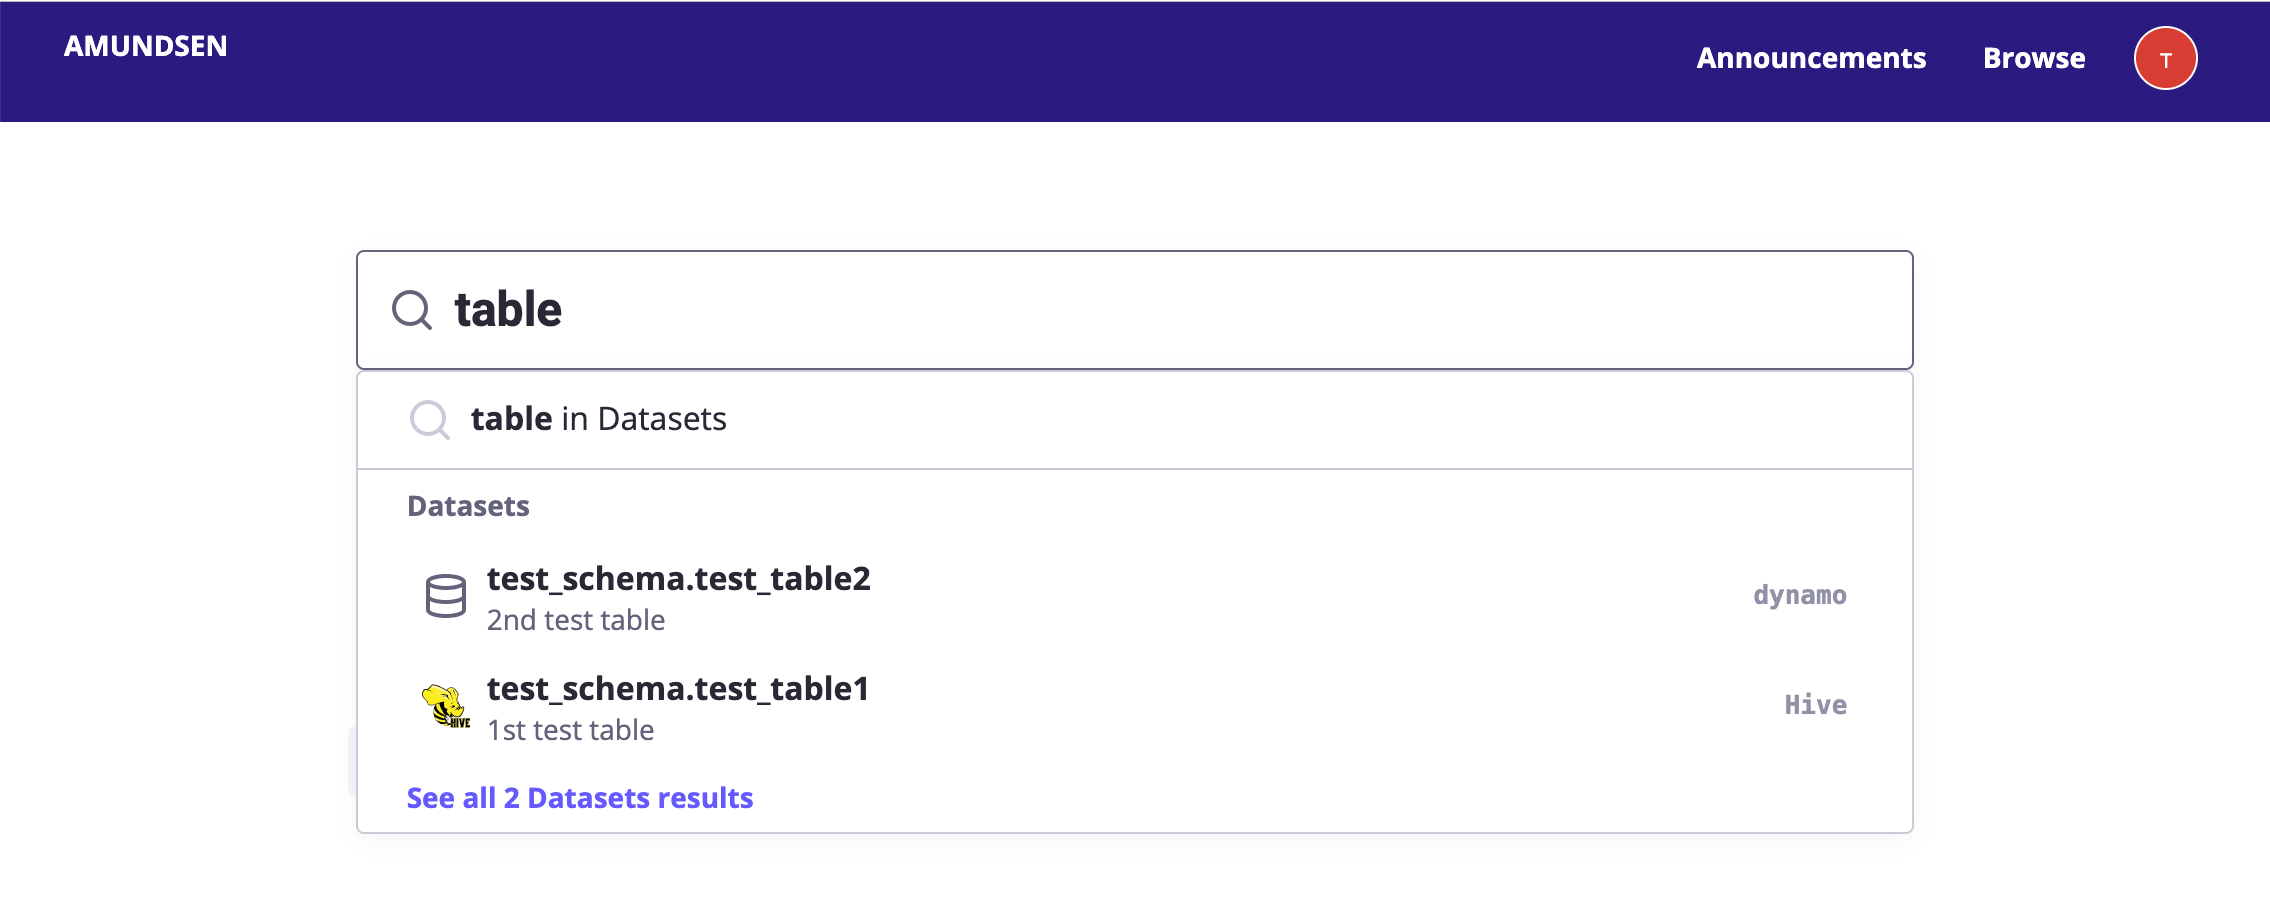
Task: Go home via the AMUNDSEN logo
Action: (x=146, y=46)
